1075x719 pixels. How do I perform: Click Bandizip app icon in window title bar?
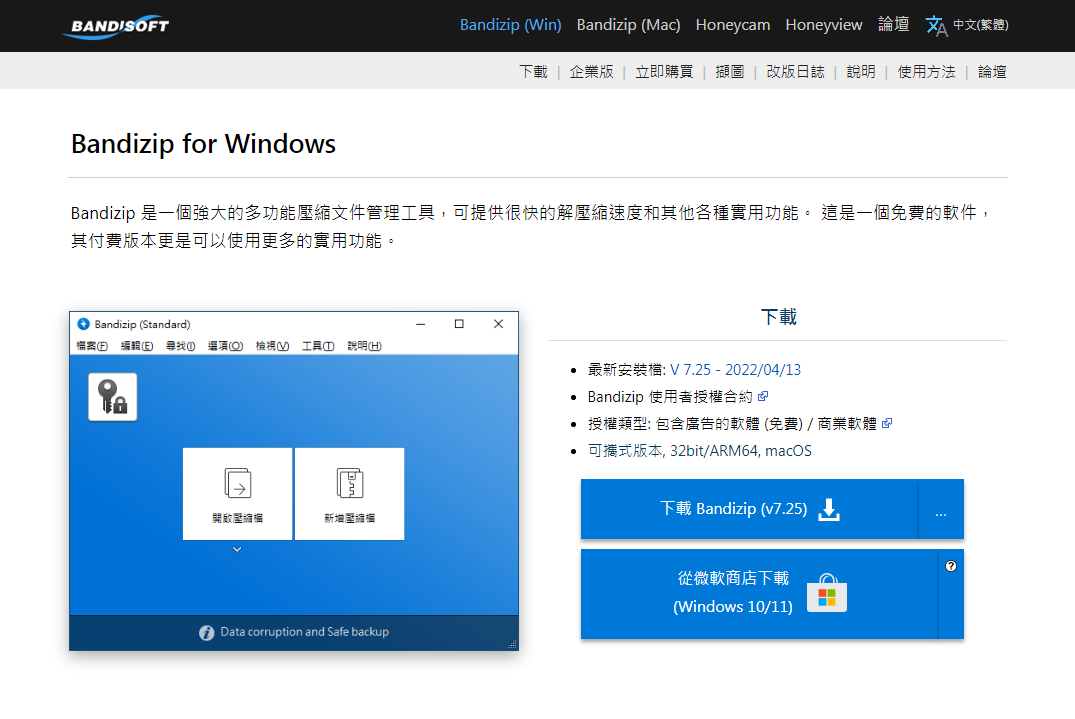tap(84, 324)
